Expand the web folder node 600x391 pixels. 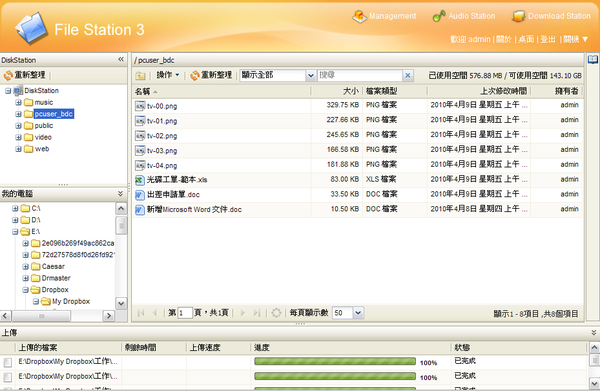pos(18,149)
